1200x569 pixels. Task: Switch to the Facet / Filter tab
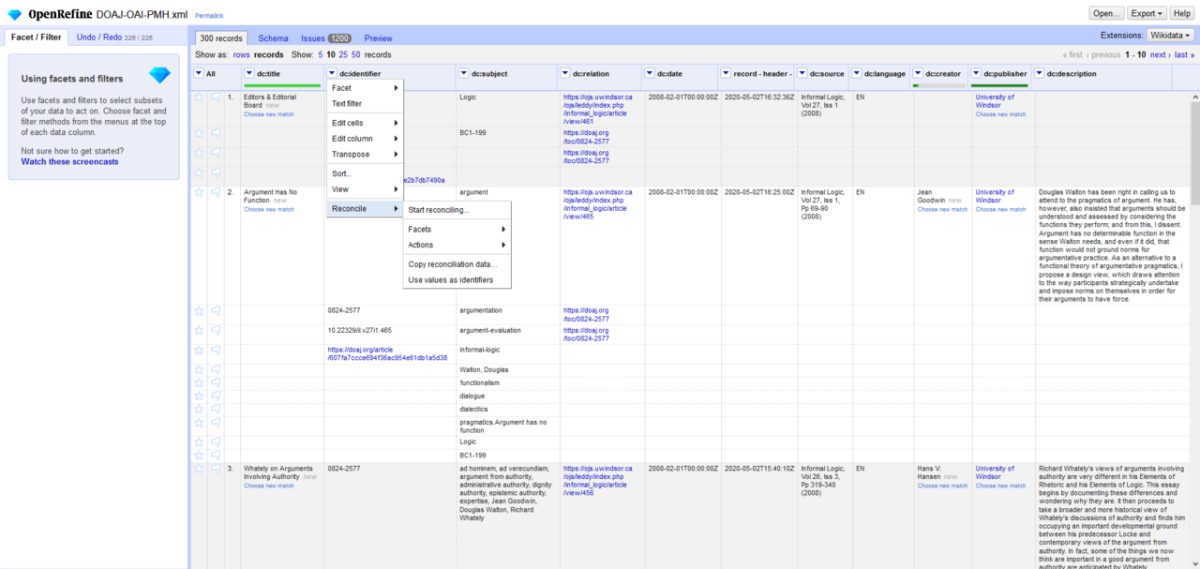click(35, 37)
